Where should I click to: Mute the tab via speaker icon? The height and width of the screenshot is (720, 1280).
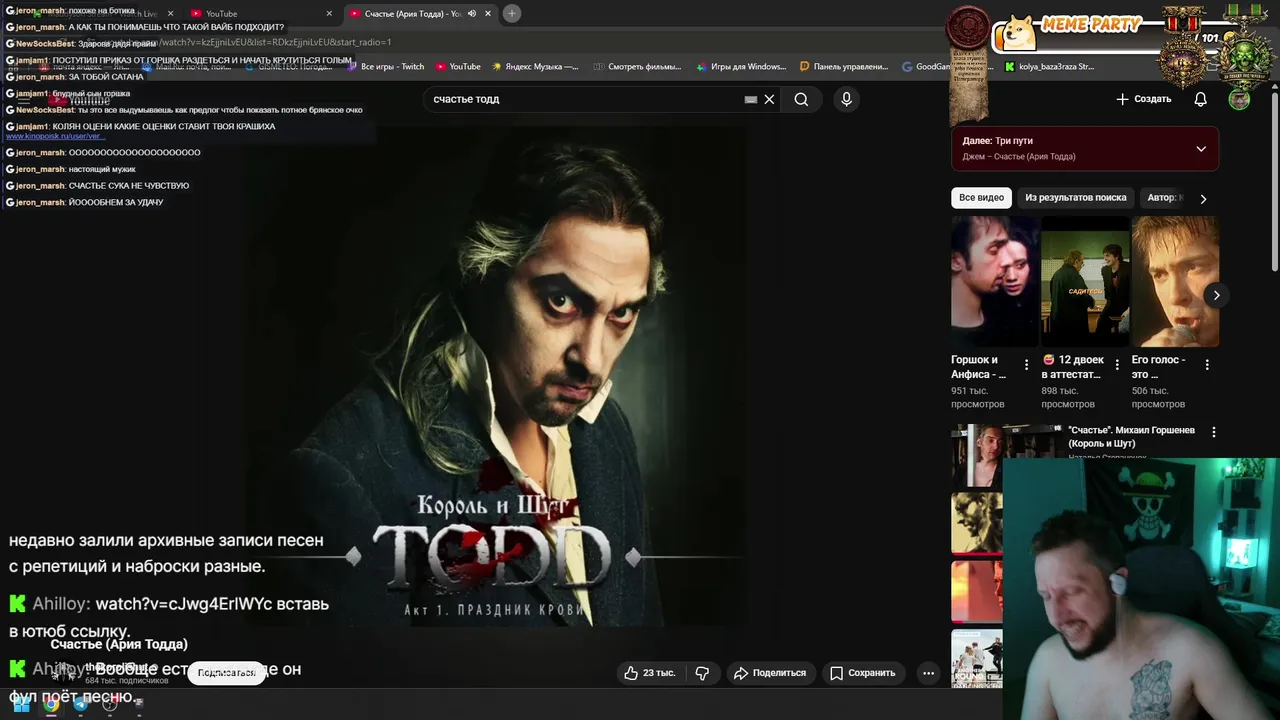(472, 13)
